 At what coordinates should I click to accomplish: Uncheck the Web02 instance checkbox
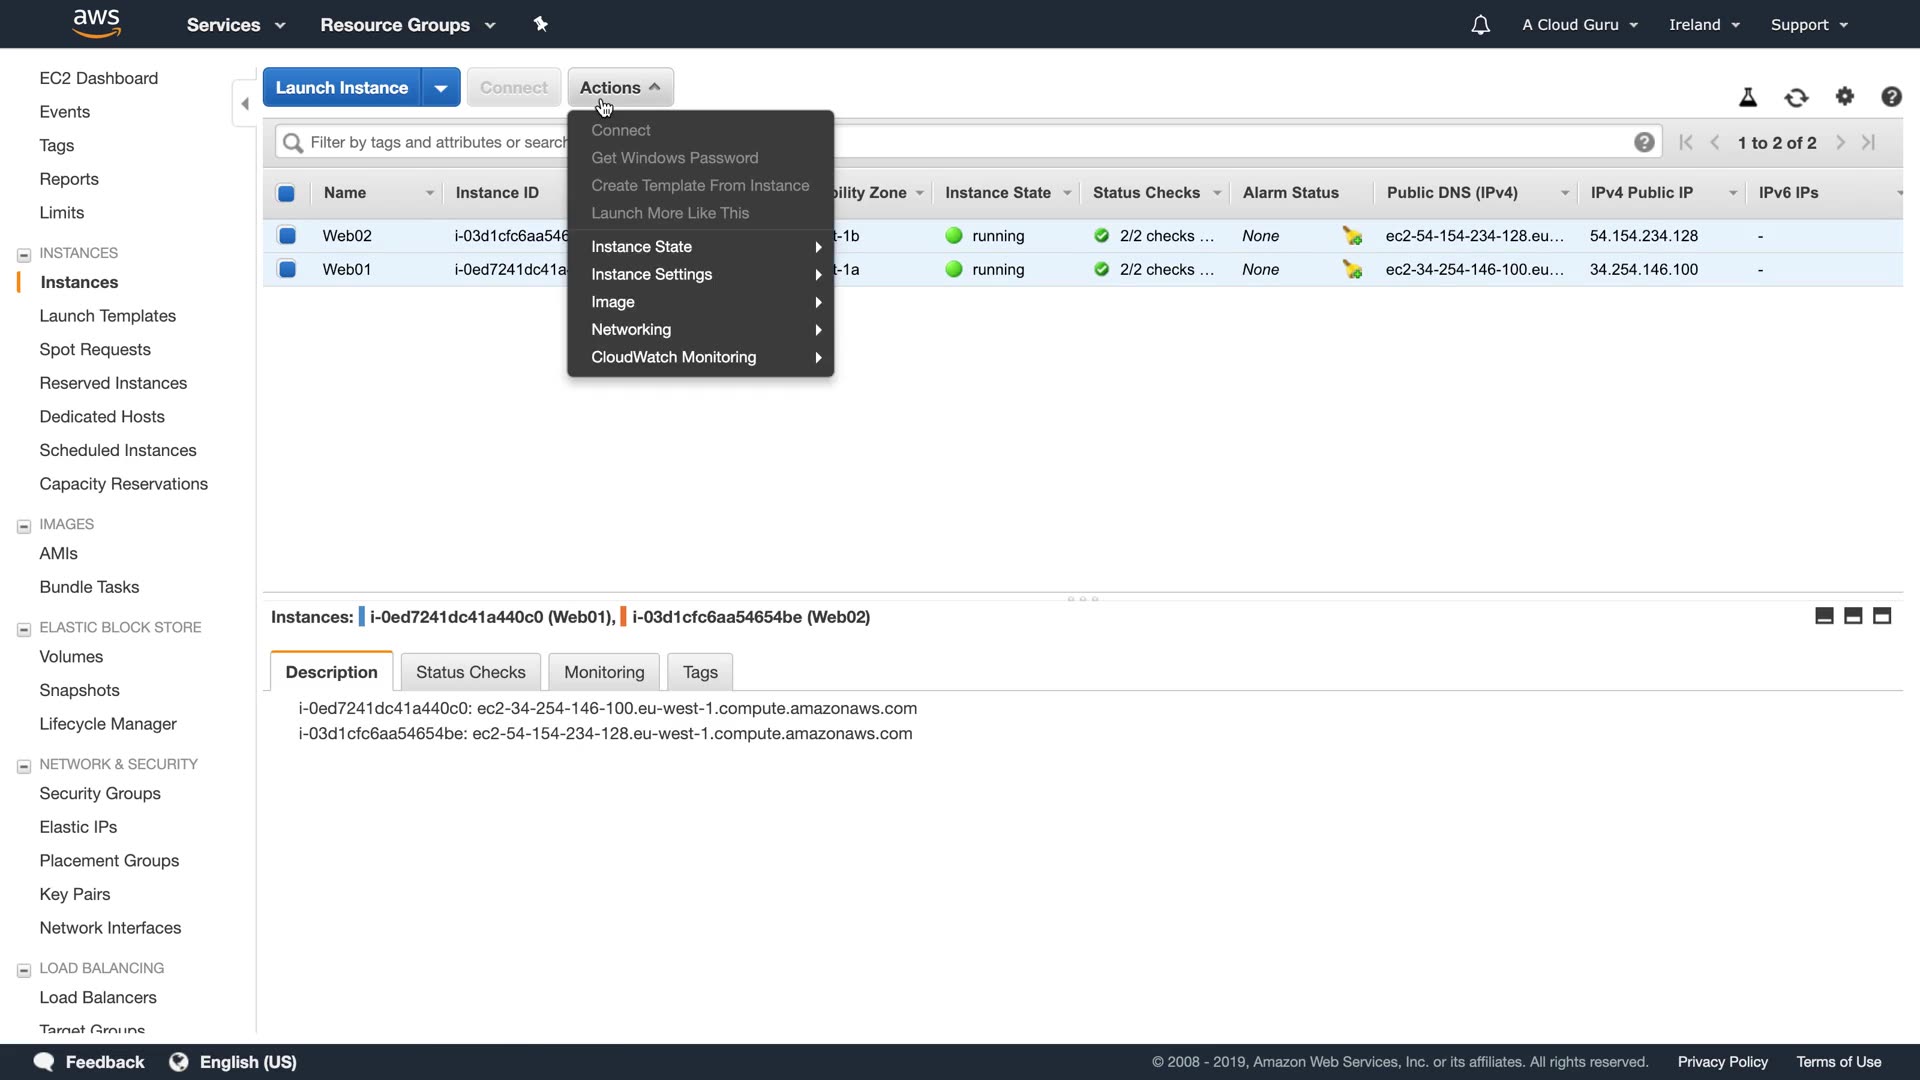pyautogui.click(x=287, y=236)
